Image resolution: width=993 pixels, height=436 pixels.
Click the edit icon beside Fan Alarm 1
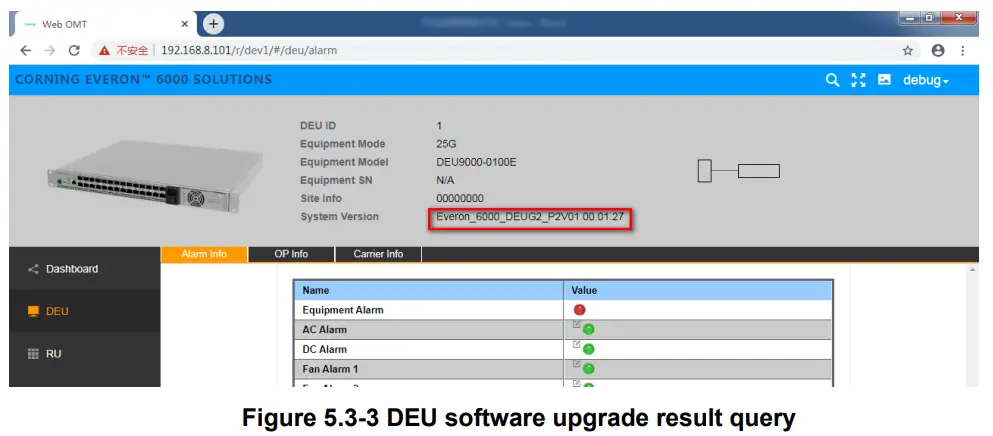point(576,364)
